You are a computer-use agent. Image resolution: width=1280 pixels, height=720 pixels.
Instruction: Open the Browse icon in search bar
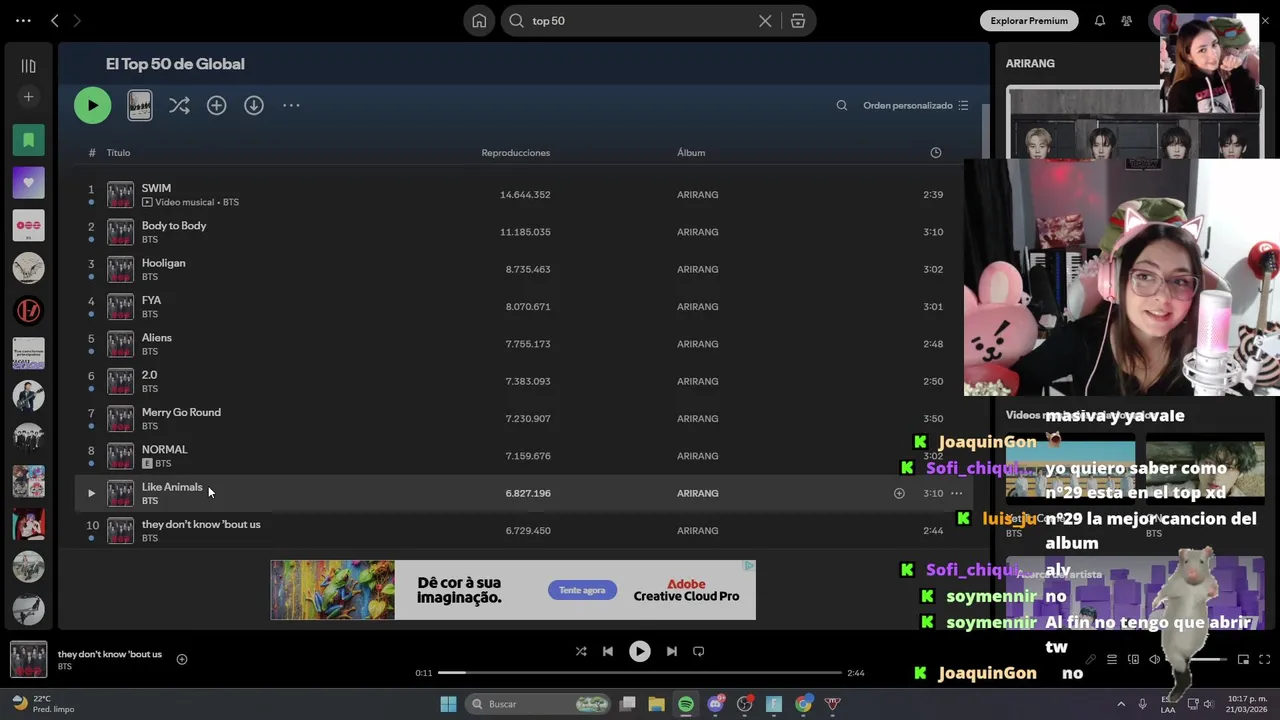(x=797, y=20)
